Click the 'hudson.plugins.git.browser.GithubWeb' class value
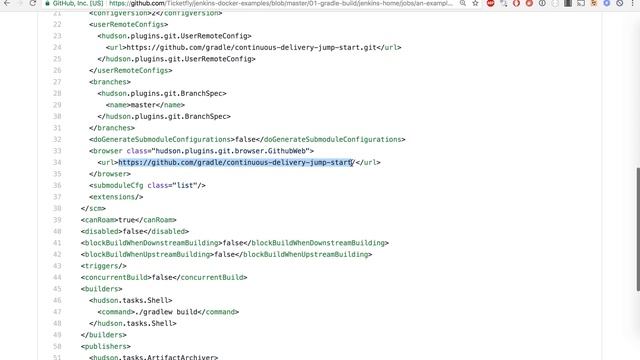The height and width of the screenshot is (360, 640). tap(231, 151)
